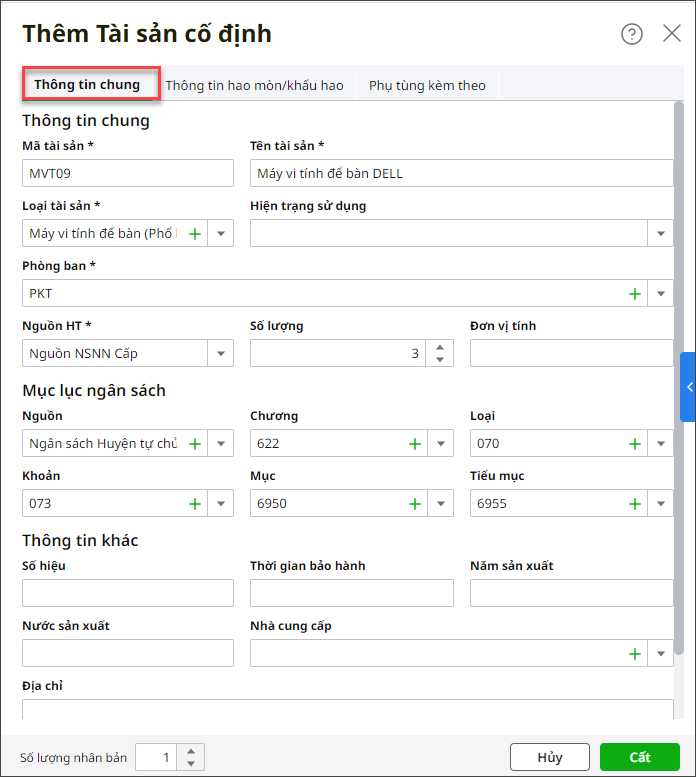
Task: Add new Chương using plus icon
Action: click(x=415, y=444)
